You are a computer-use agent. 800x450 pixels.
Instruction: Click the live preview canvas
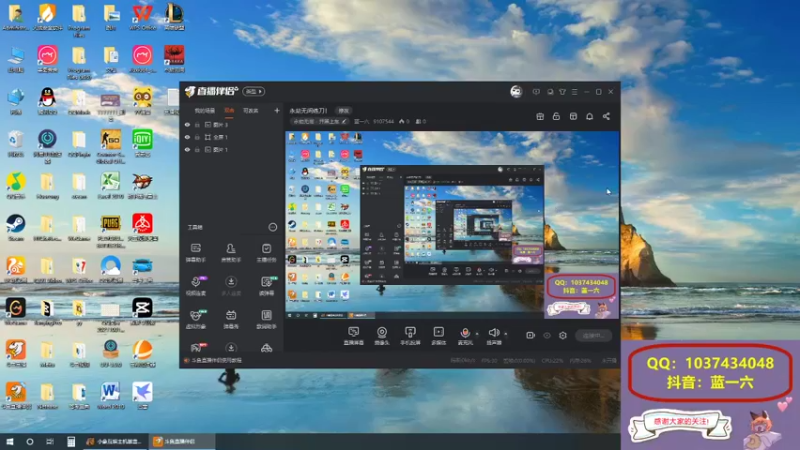[452, 225]
